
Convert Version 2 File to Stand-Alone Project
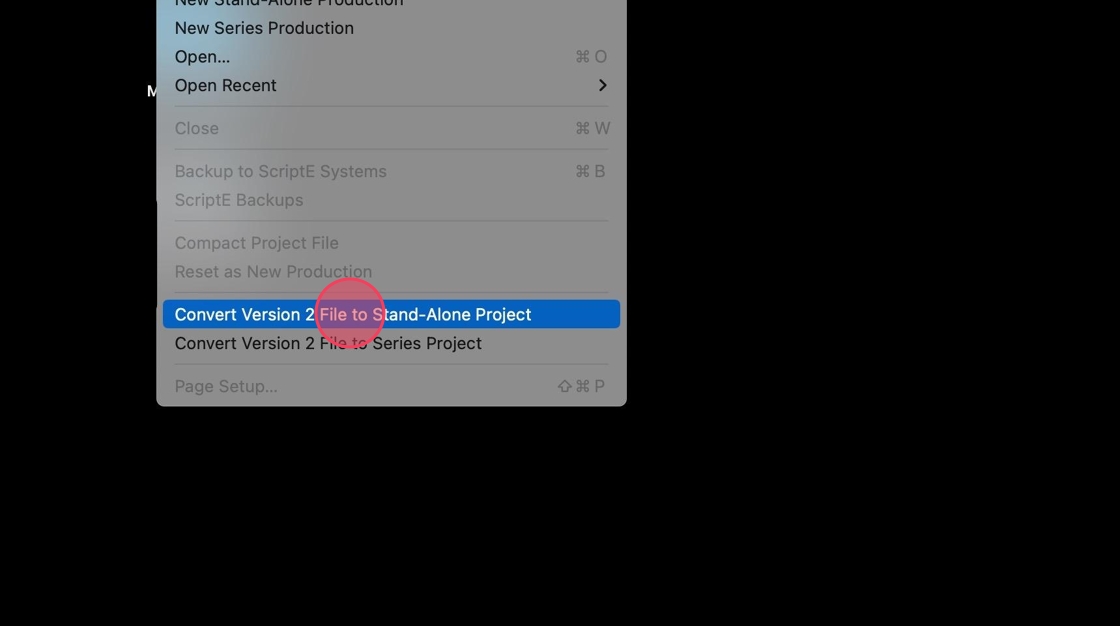tap(391, 314)
